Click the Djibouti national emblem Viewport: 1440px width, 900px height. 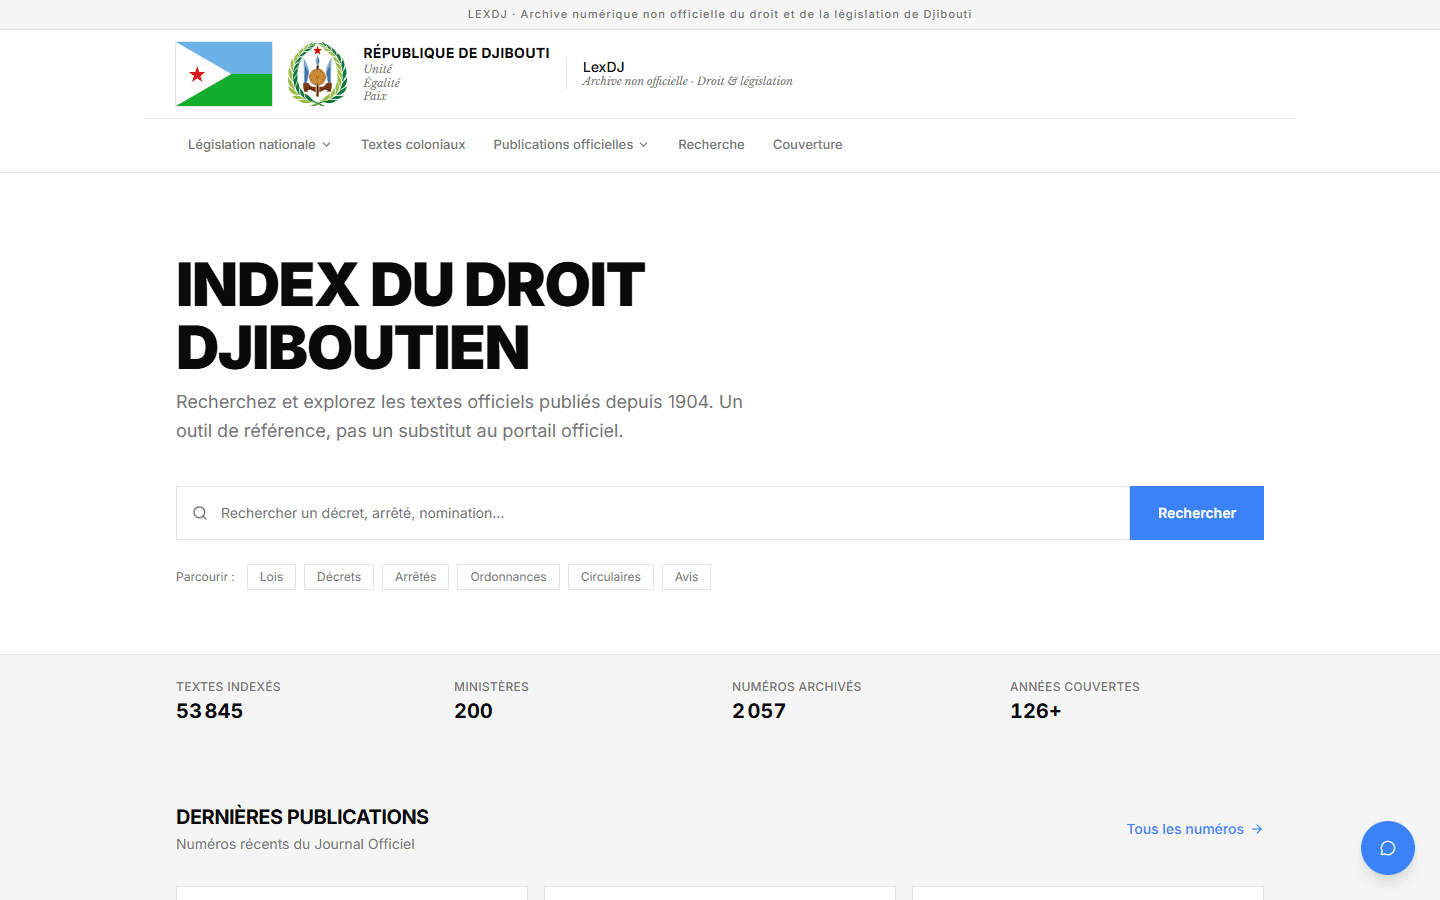pyautogui.click(x=318, y=74)
